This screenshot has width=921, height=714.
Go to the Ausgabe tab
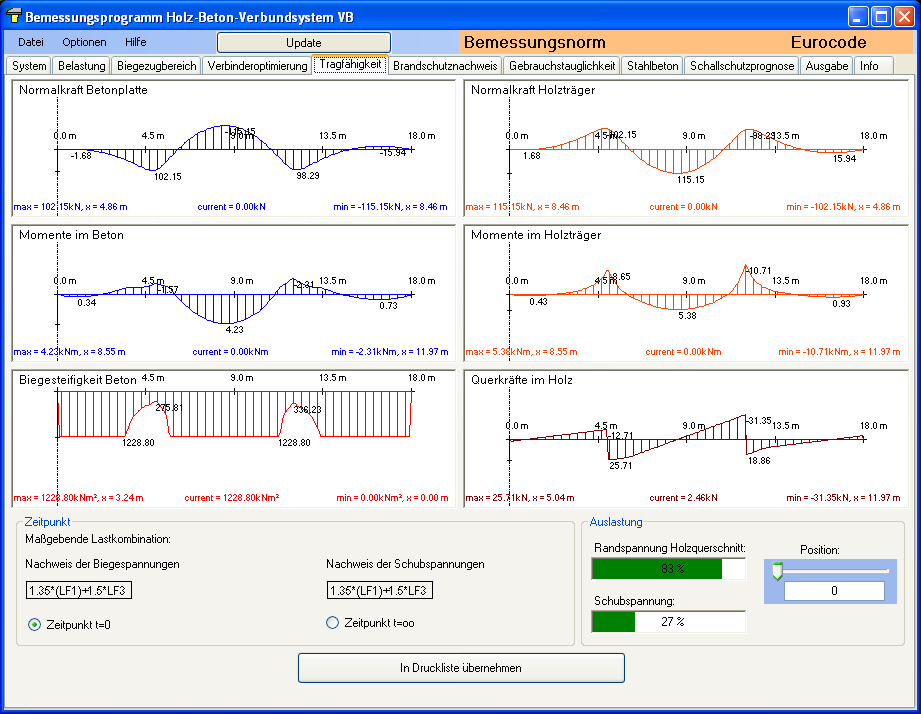[x=827, y=66]
